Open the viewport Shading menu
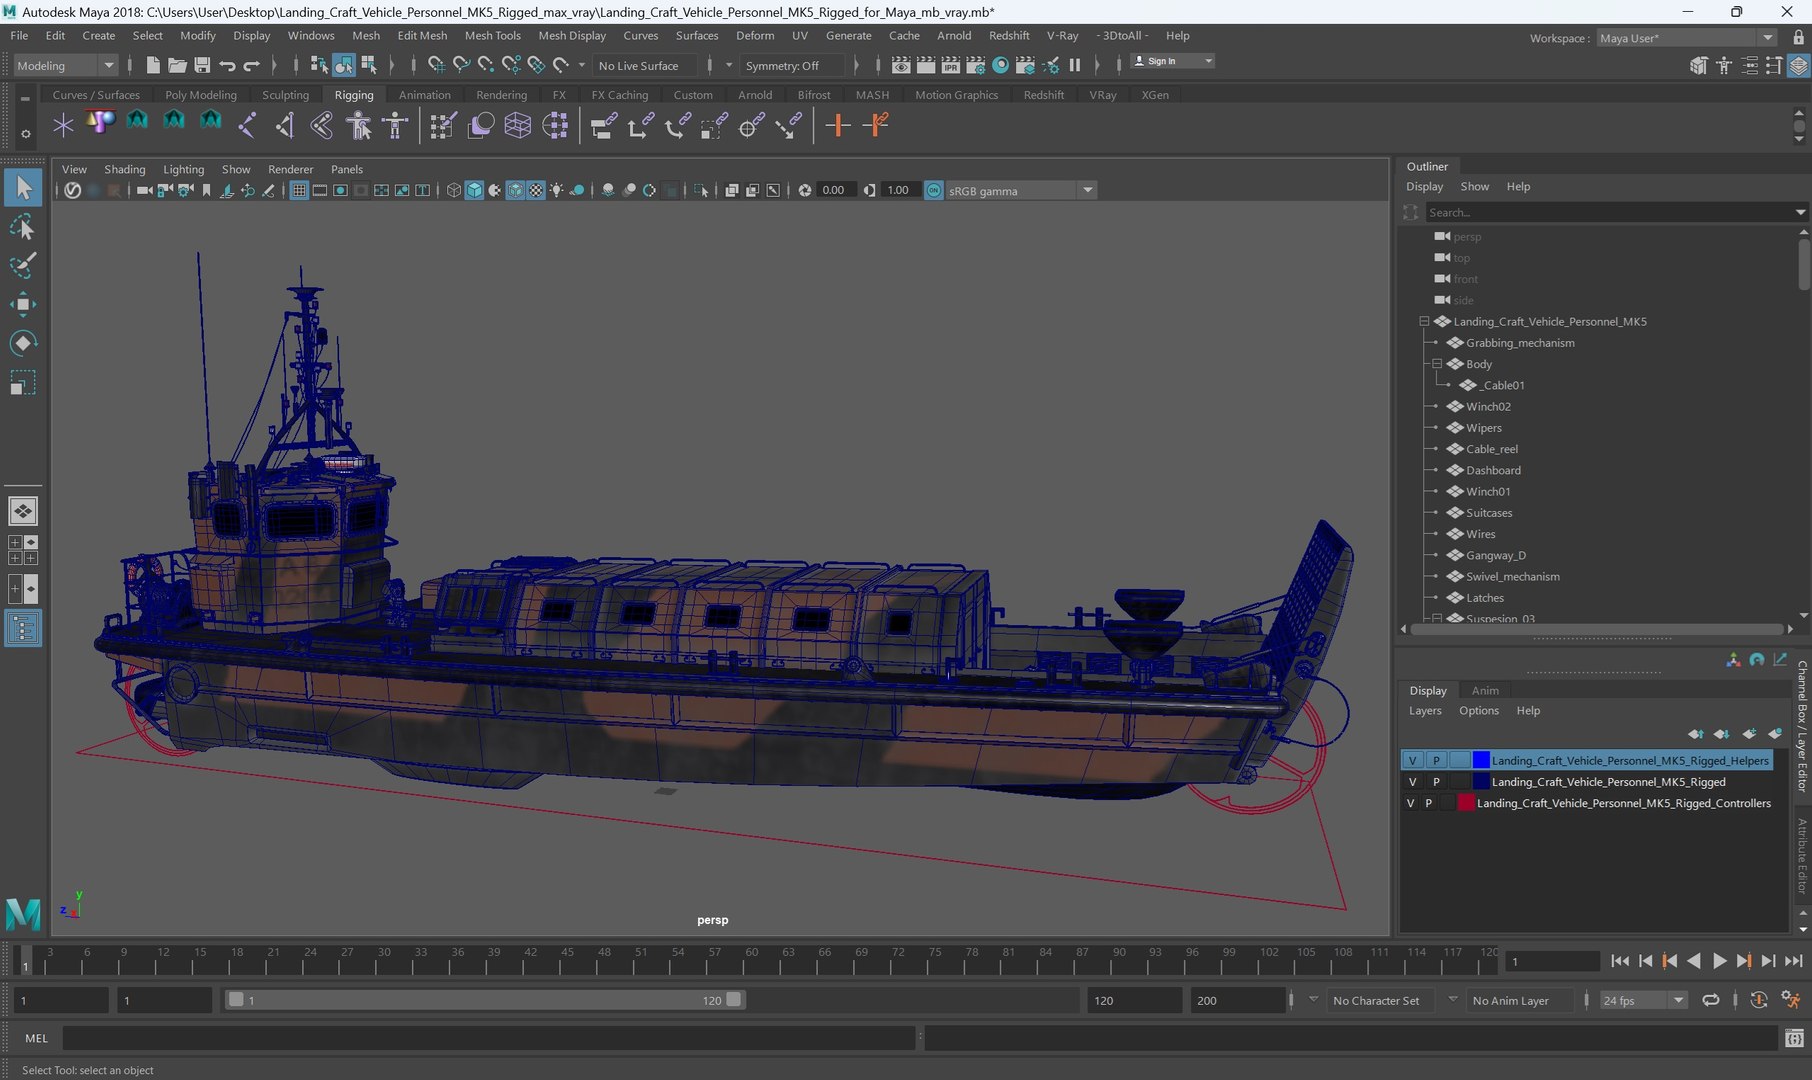 click(124, 169)
